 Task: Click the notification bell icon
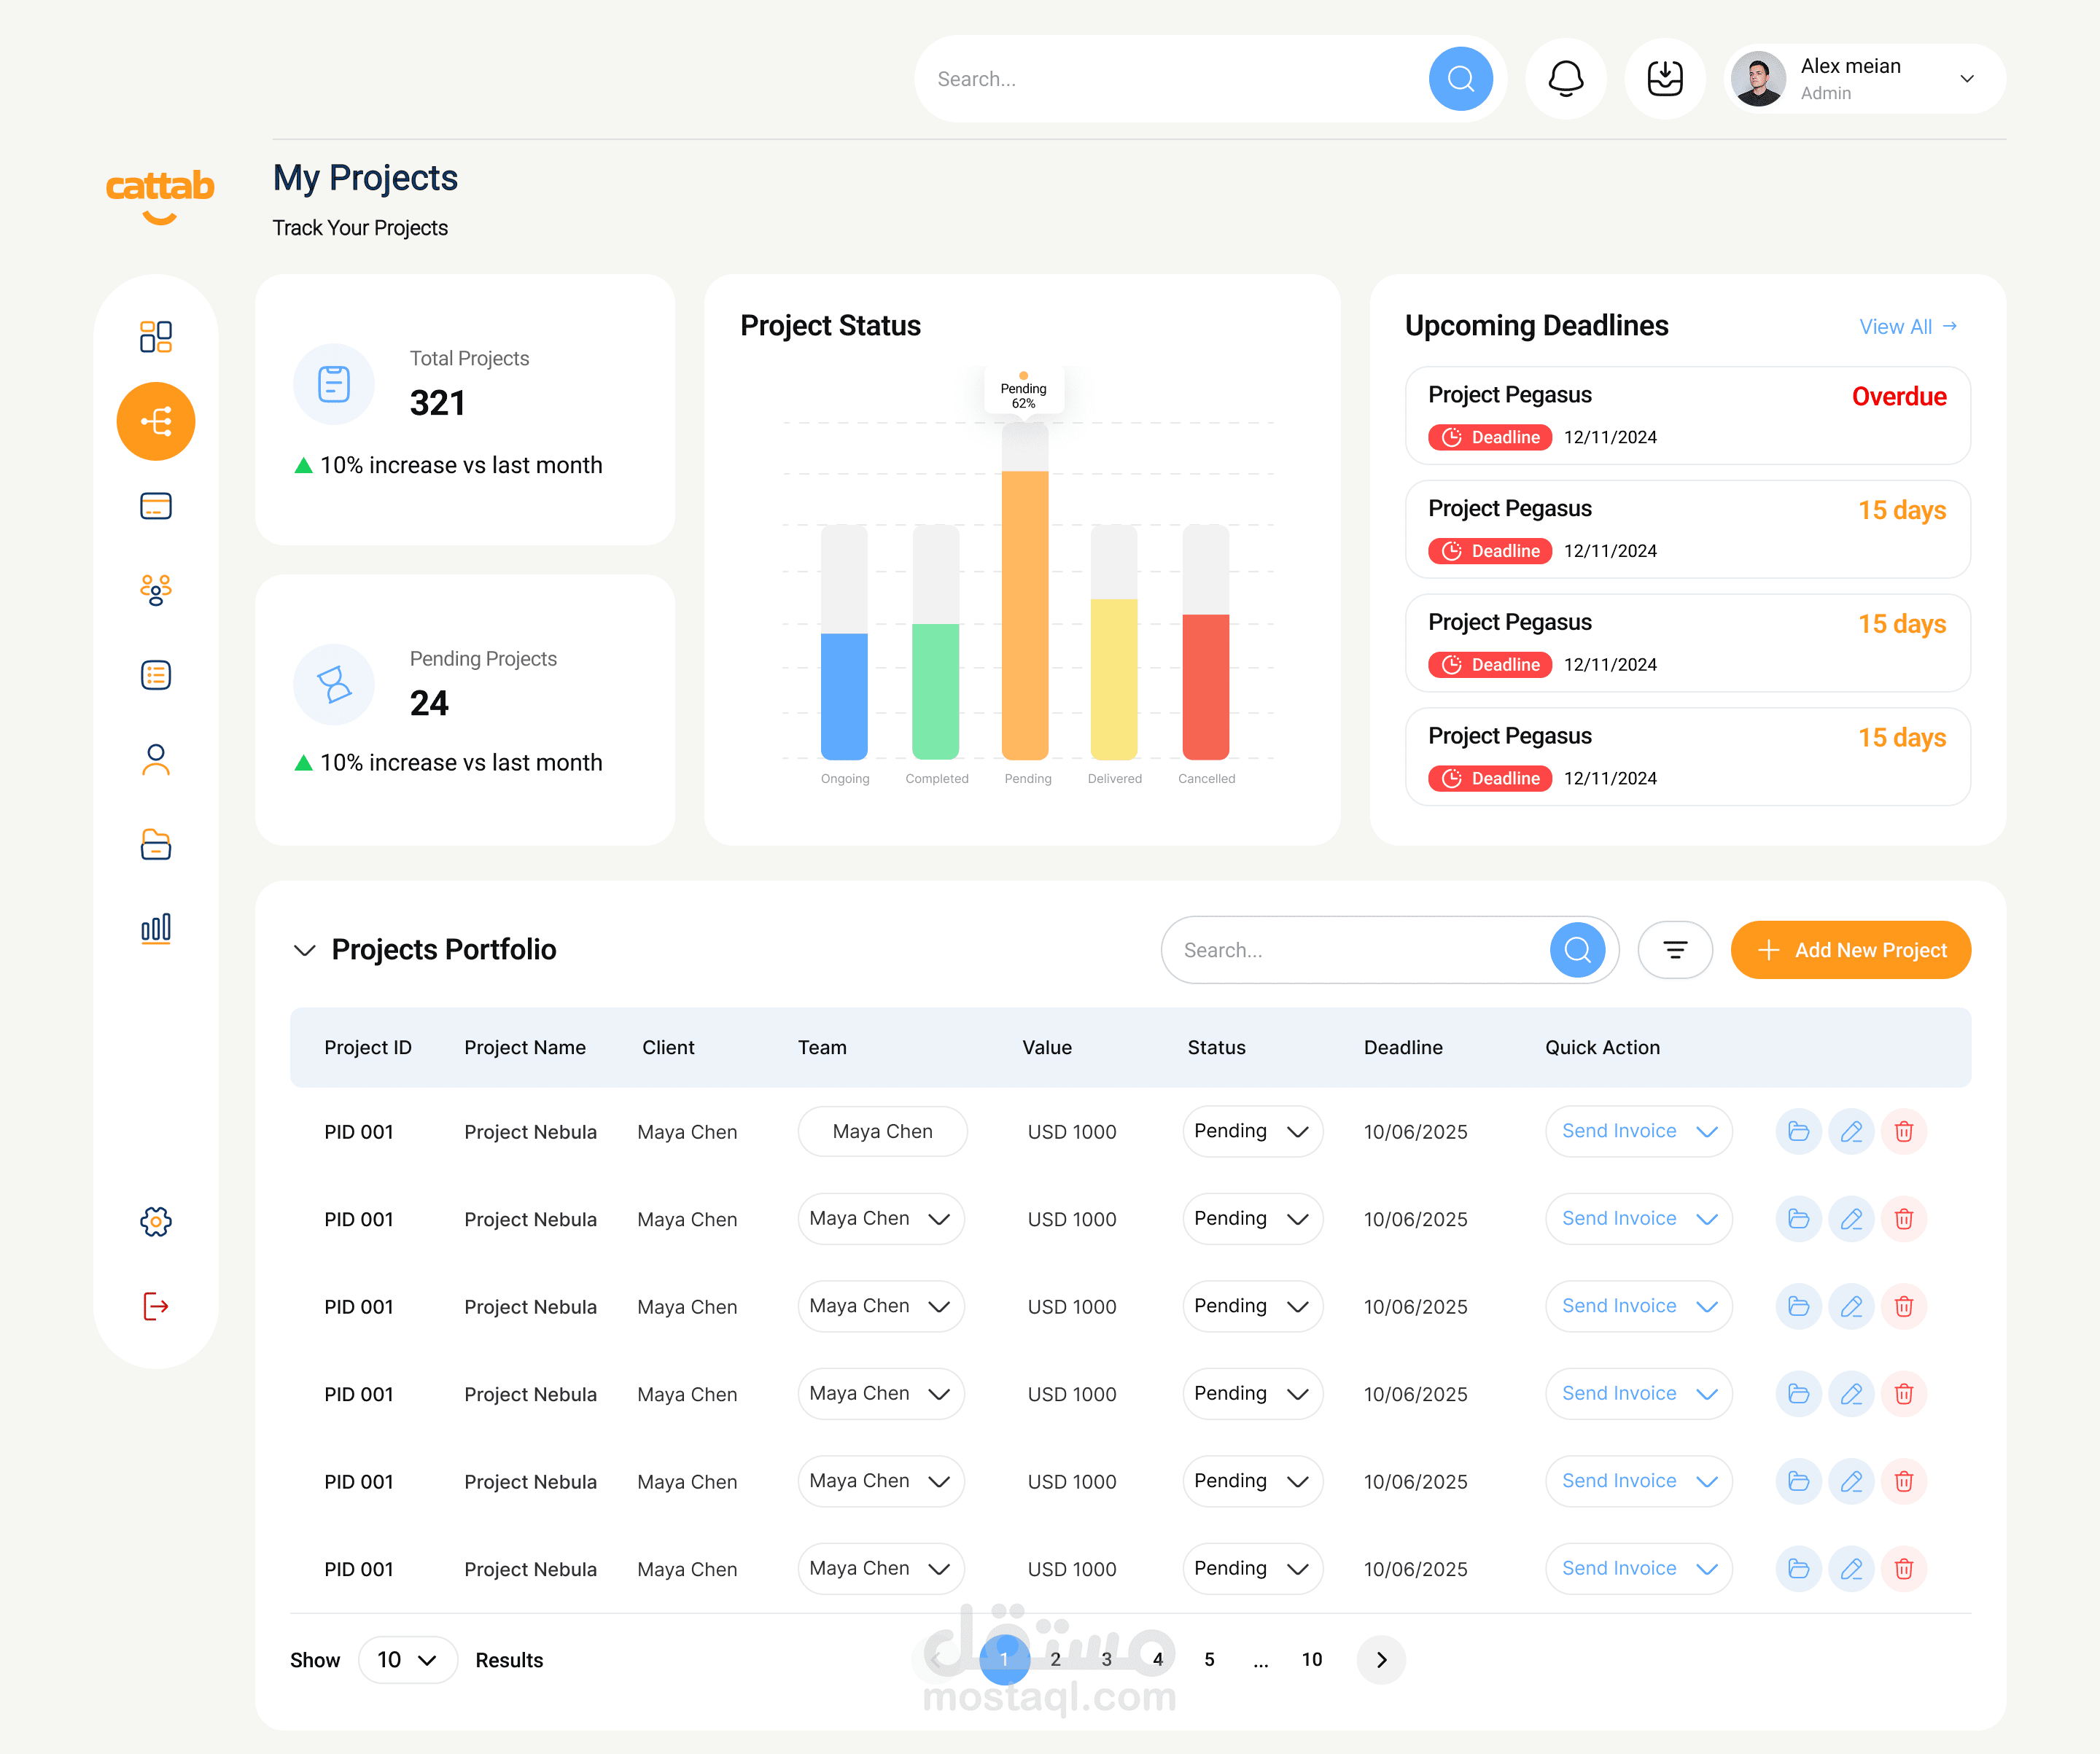click(x=1565, y=78)
